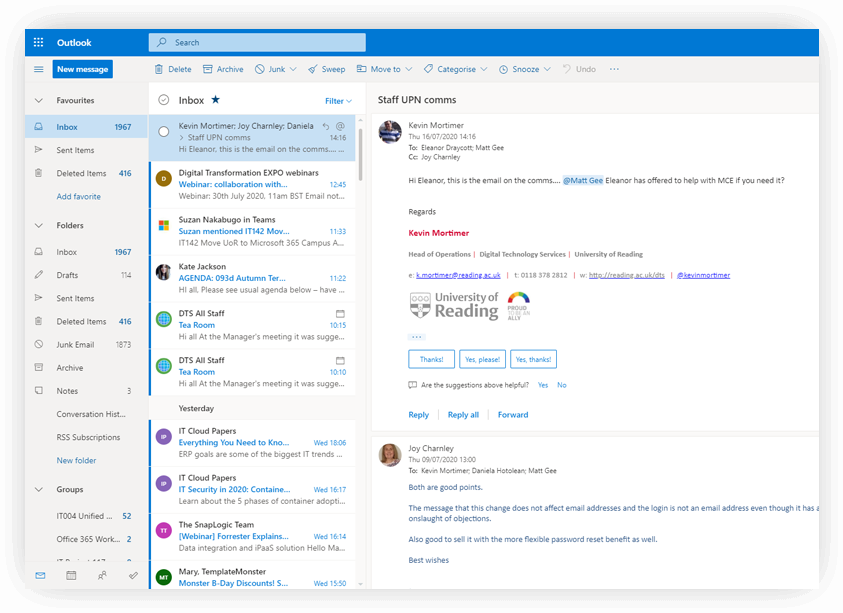Open the more actions ellipsis in toolbar

pyautogui.click(x=614, y=69)
